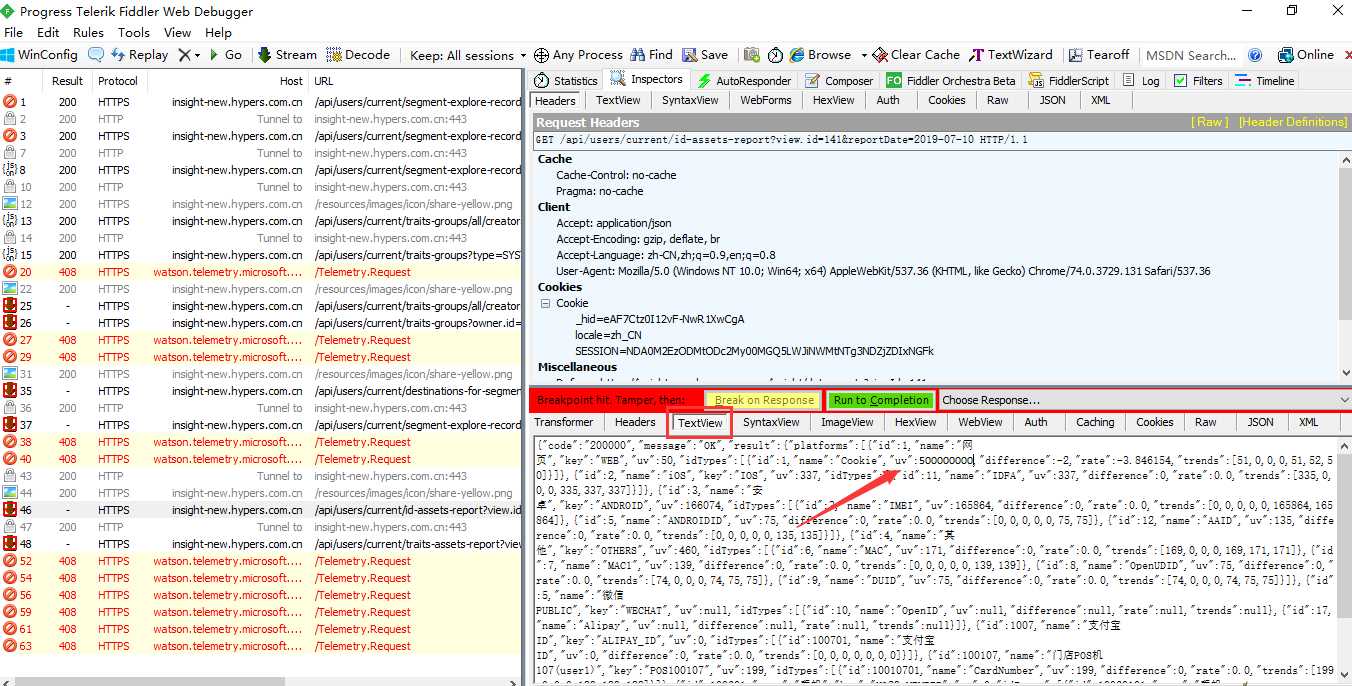Click the camera screenshot icon
Viewport: 1352px width, 686px height.
(751, 55)
